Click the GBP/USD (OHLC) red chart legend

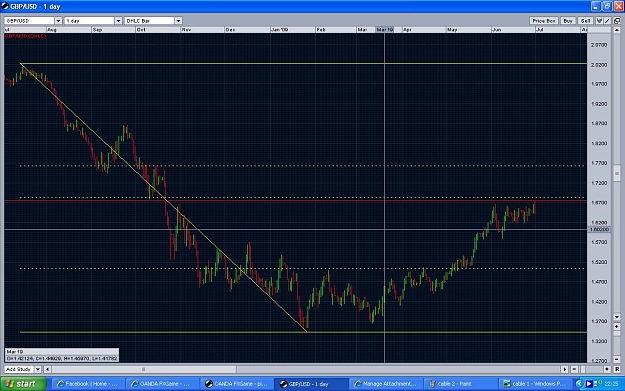(x=26, y=36)
